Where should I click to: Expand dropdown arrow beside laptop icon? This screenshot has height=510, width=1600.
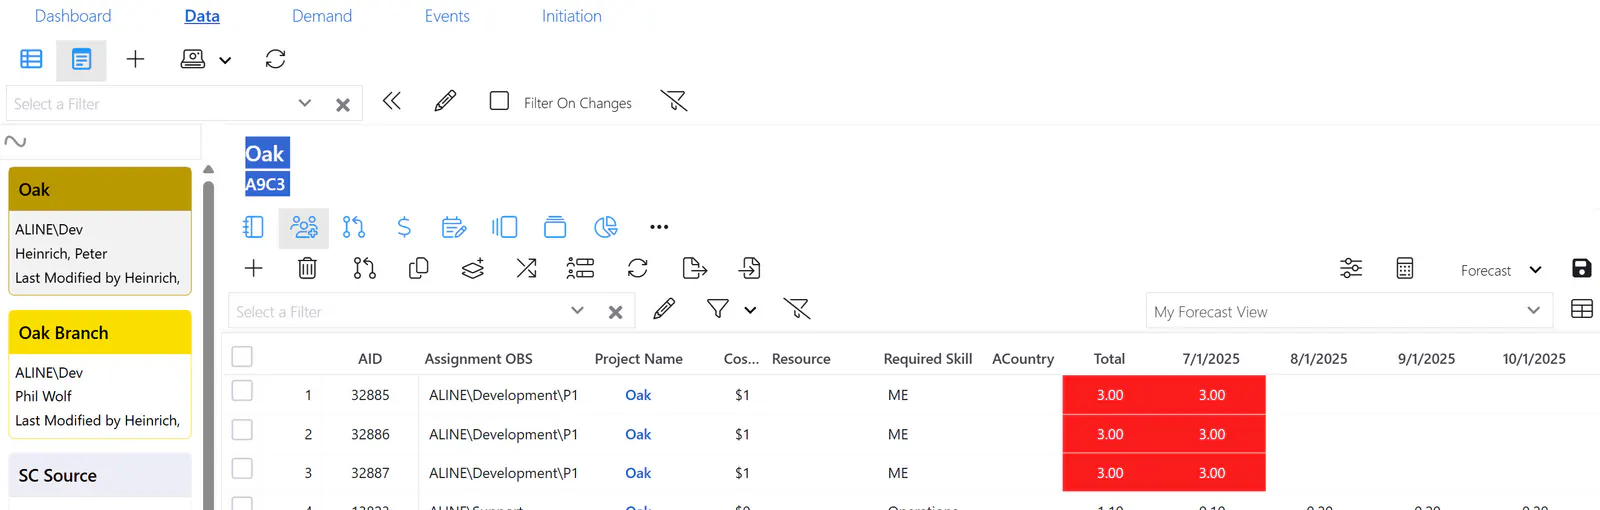225,60
